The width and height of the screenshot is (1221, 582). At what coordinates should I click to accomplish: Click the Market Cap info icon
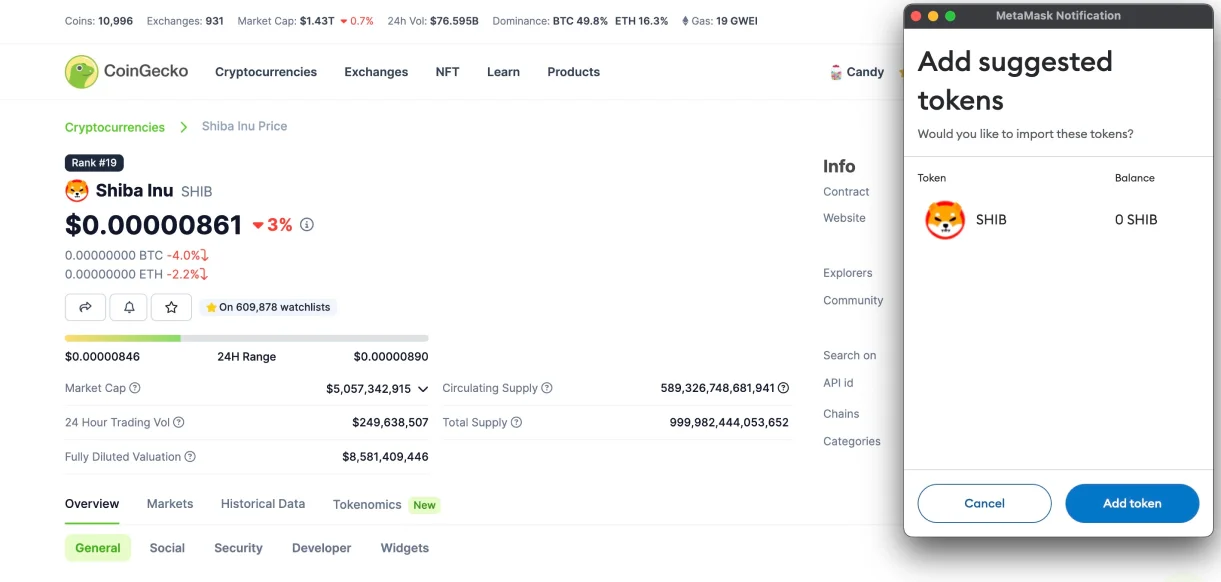[135, 388]
